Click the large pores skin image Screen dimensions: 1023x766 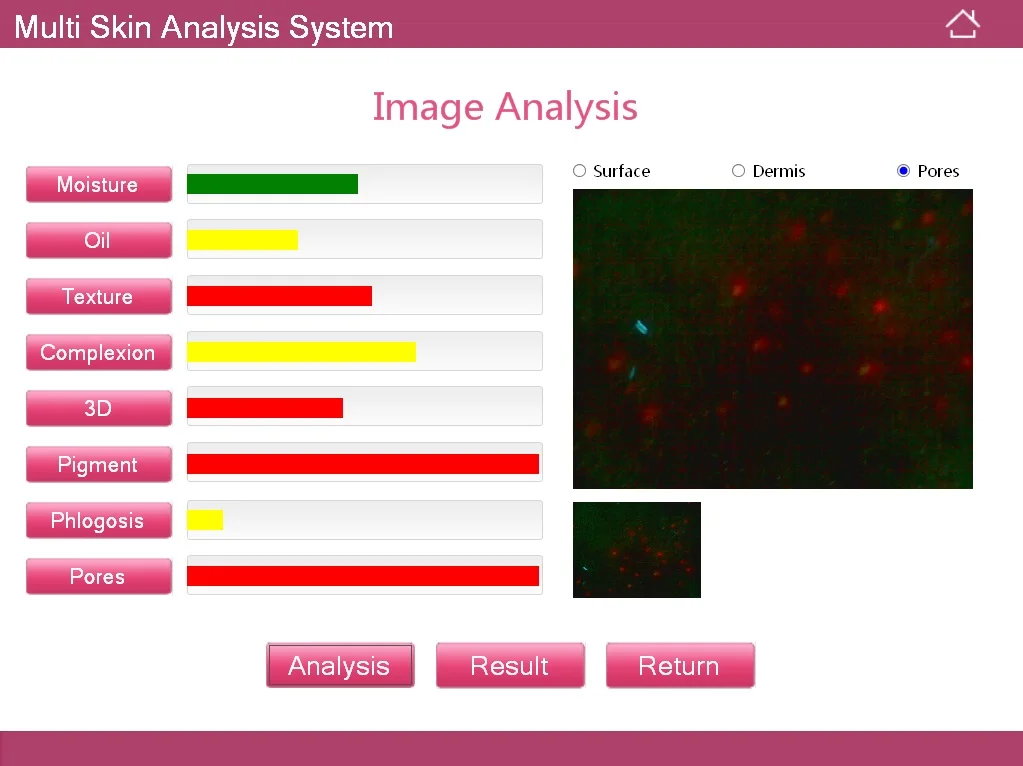click(772, 339)
